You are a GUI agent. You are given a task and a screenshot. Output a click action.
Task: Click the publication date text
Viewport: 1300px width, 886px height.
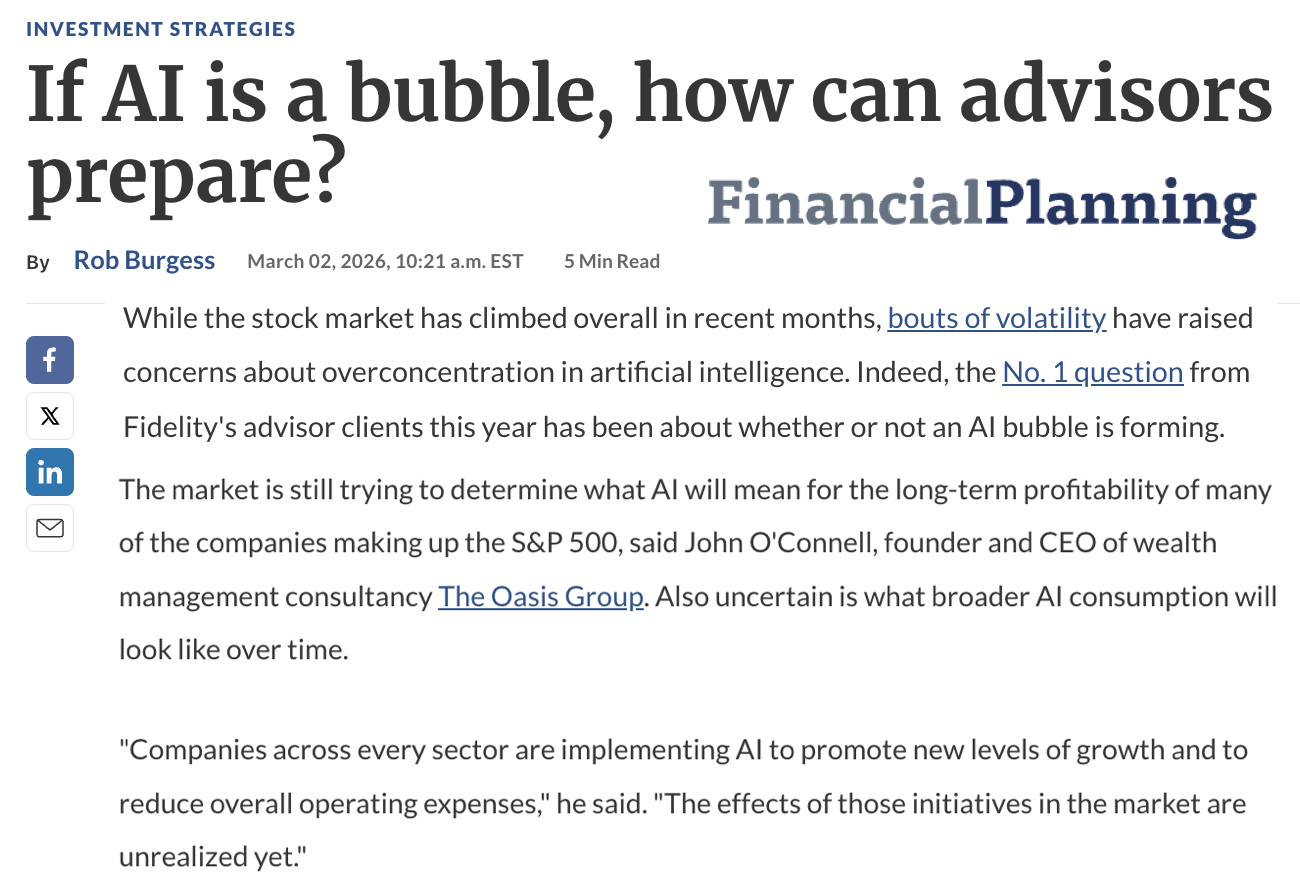pyautogui.click(x=385, y=261)
